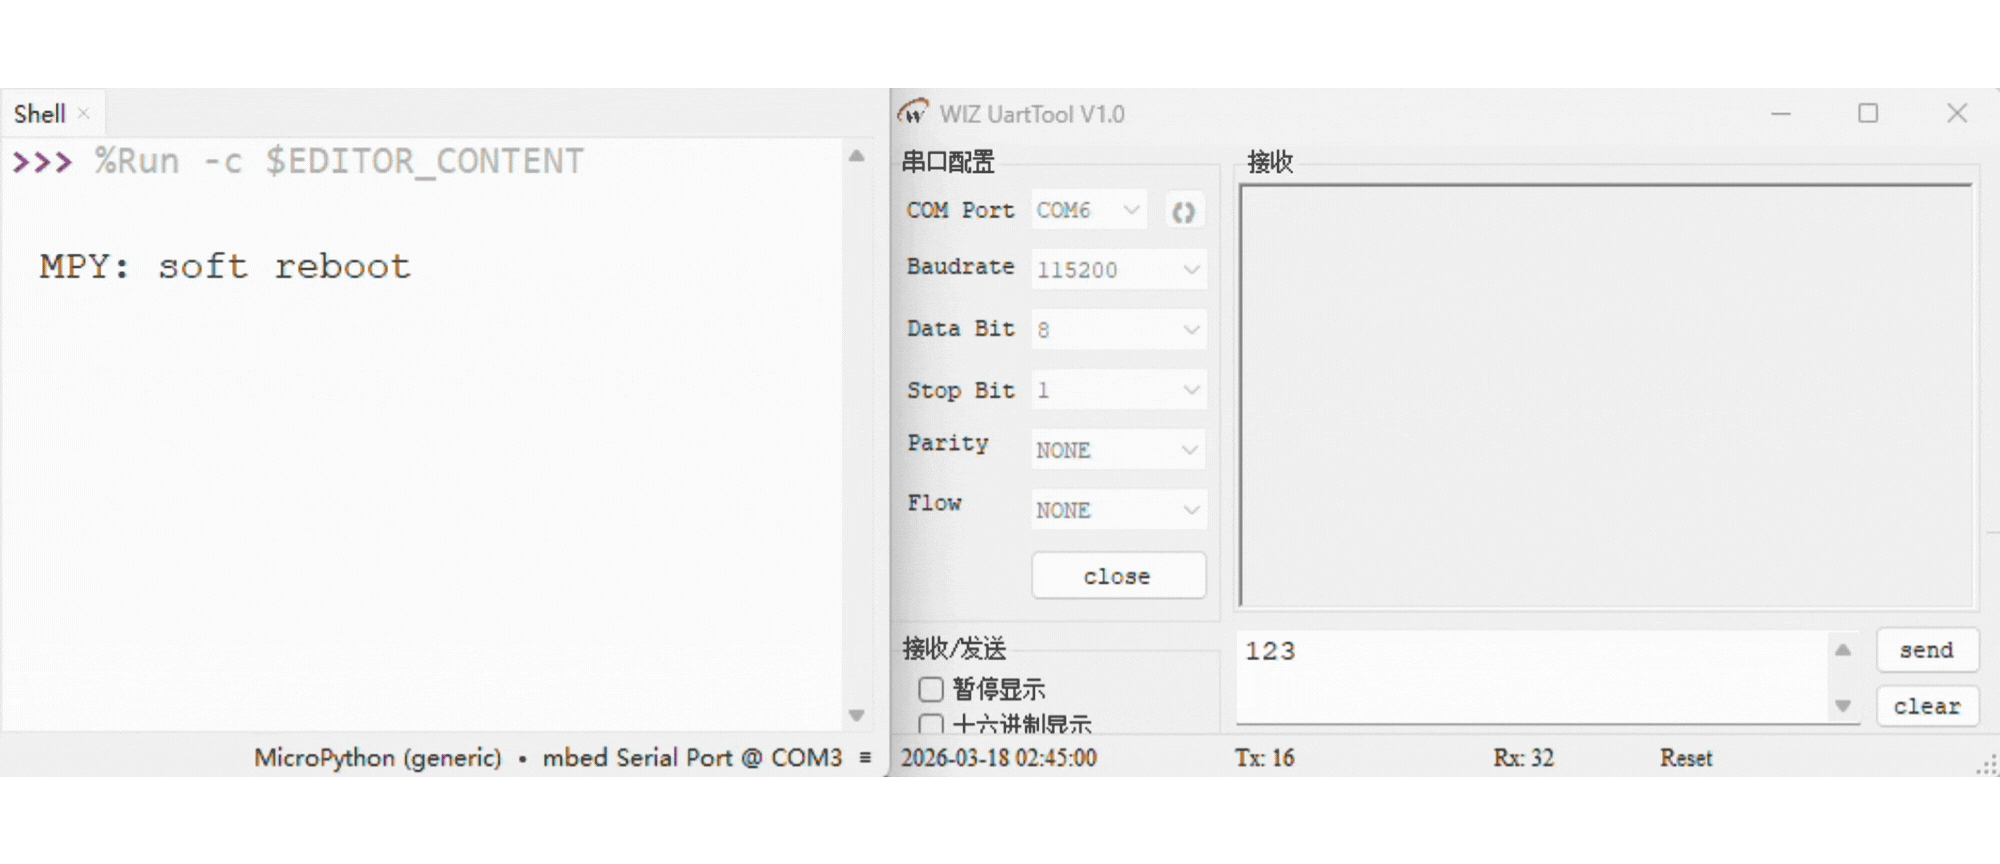Open the Stop Bit dropdown
This screenshot has height=864, width=2000.
click(x=1119, y=389)
